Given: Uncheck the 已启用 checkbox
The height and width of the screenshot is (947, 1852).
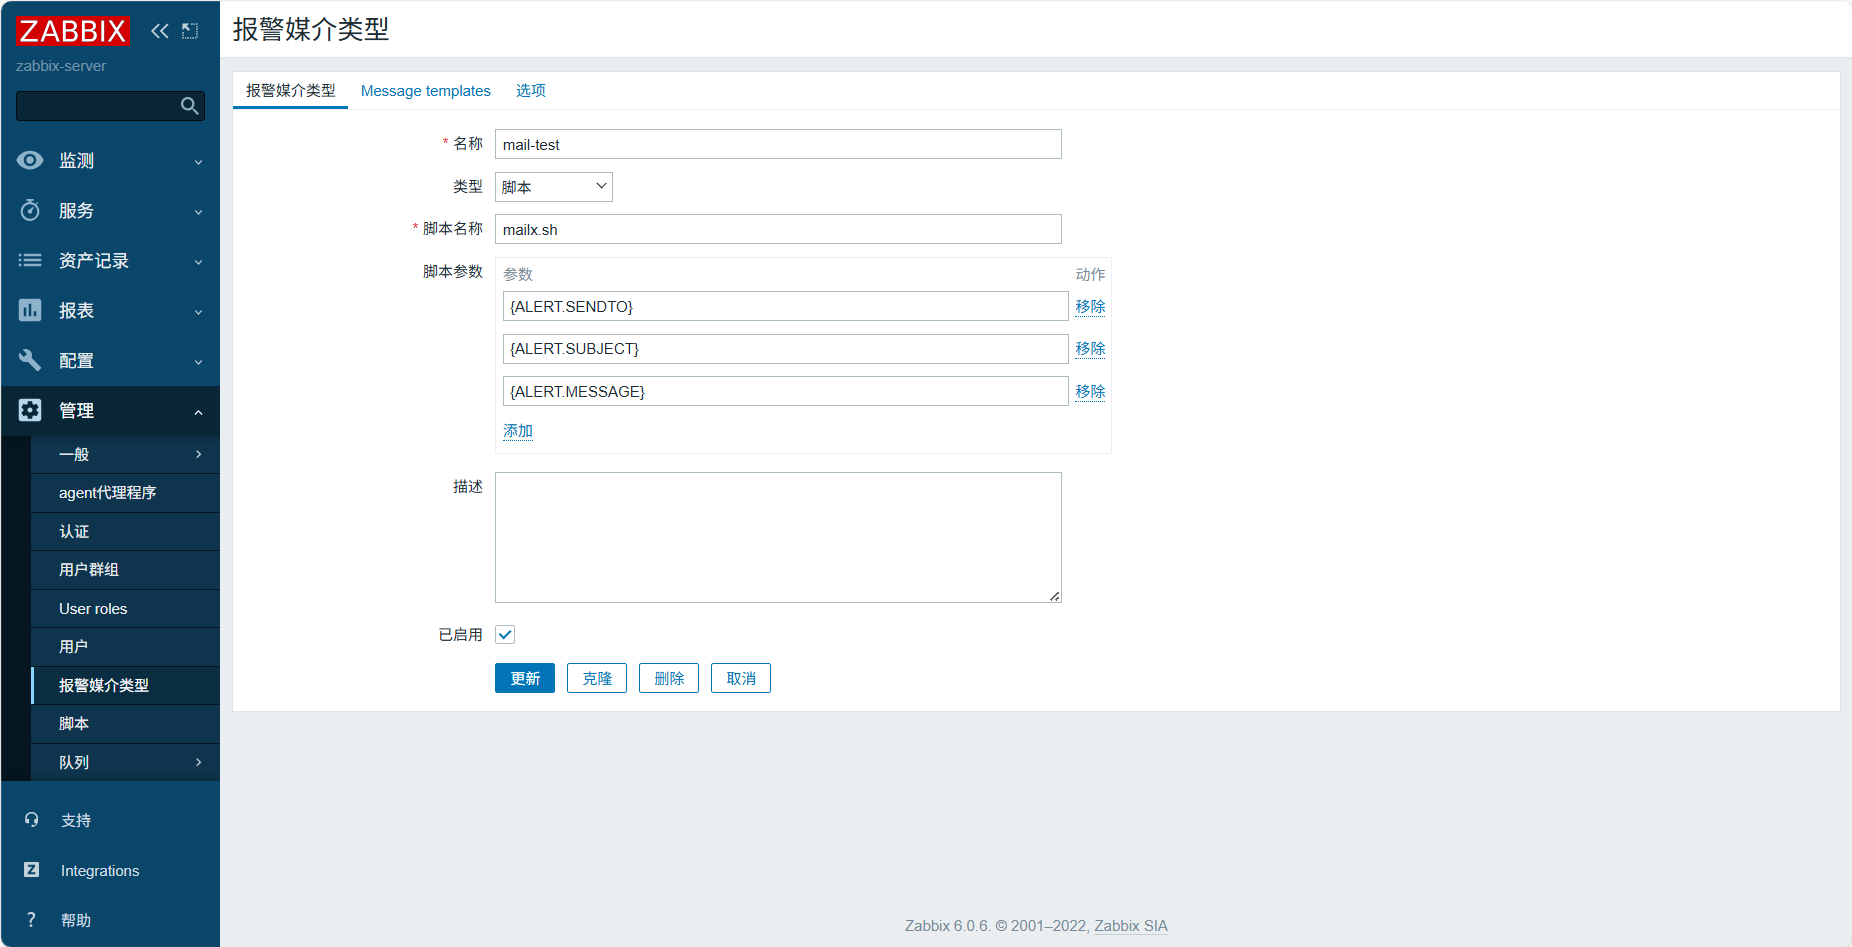Looking at the screenshot, I should (505, 635).
